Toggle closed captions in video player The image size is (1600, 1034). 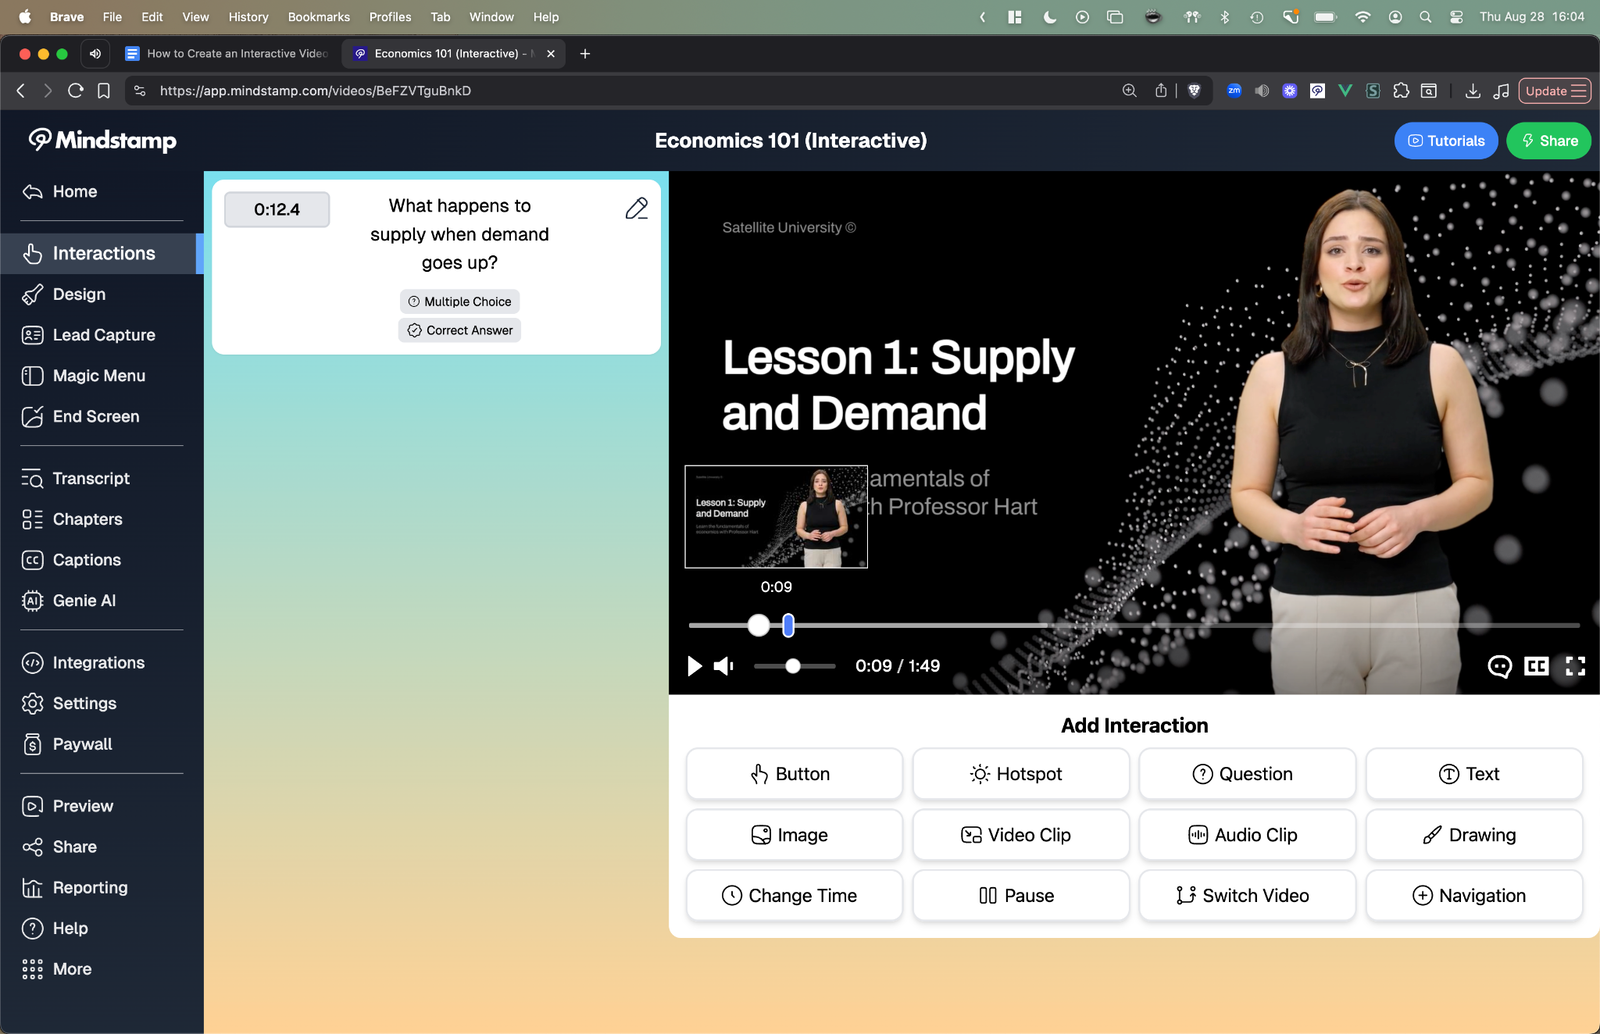pos(1536,666)
